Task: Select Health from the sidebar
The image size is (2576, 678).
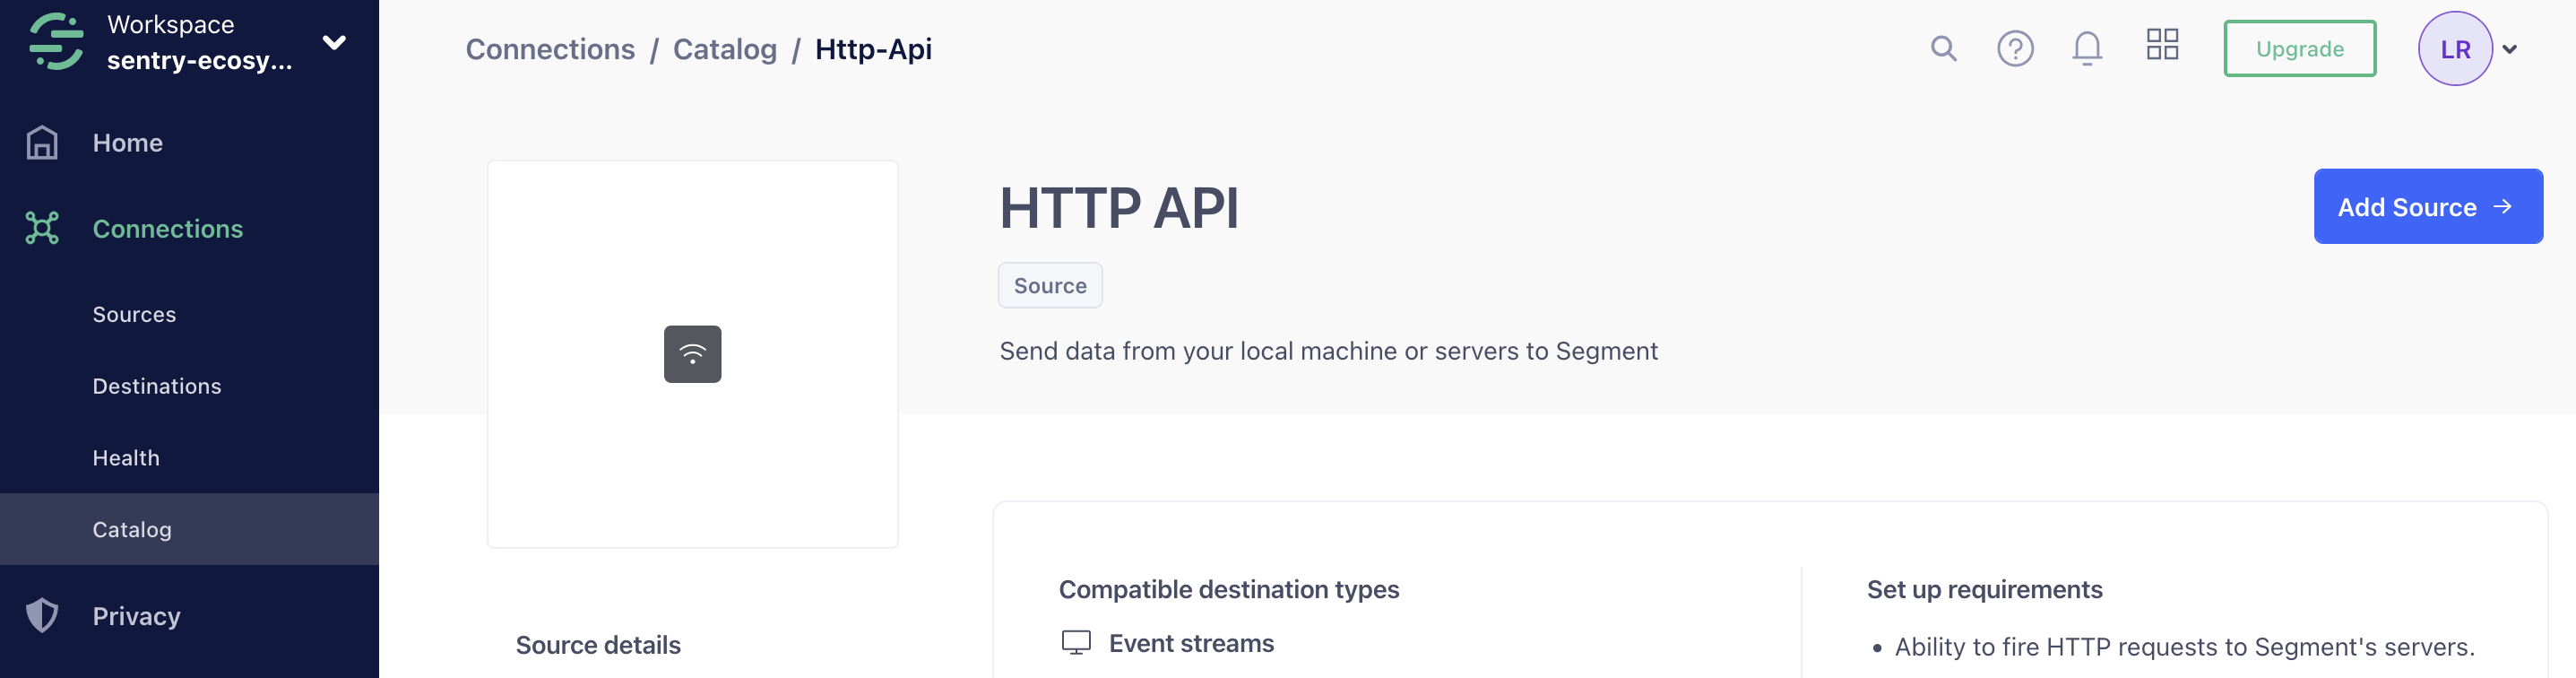Action: (x=126, y=457)
